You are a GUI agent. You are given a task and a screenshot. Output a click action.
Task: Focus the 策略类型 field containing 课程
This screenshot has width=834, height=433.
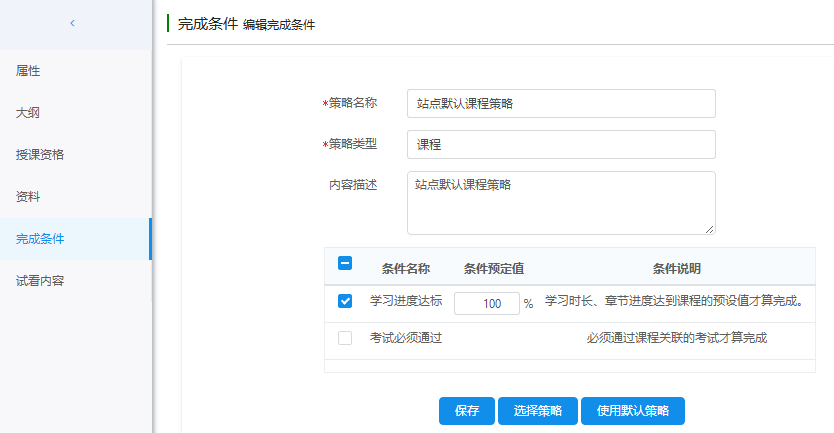[x=561, y=144]
